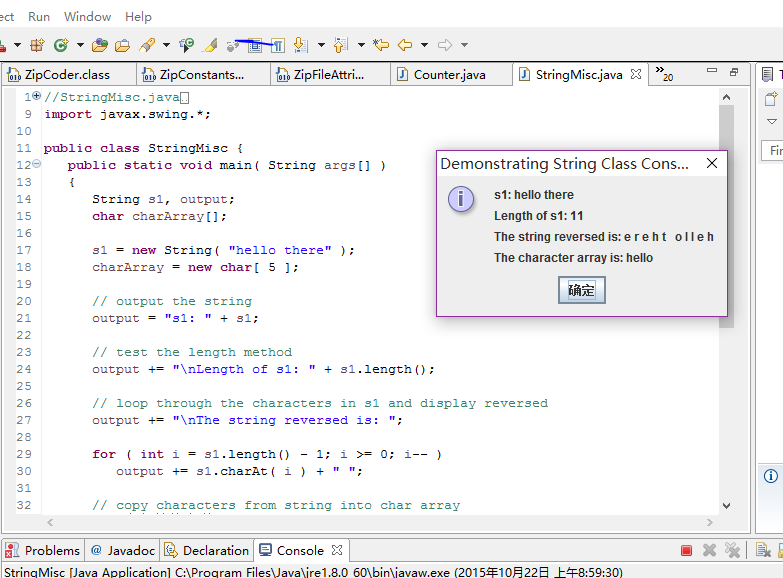Image resolution: width=783 pixels, height=578 pixels.
Task: Click the Clear Console icon
Action: click(x=763, y=551)
